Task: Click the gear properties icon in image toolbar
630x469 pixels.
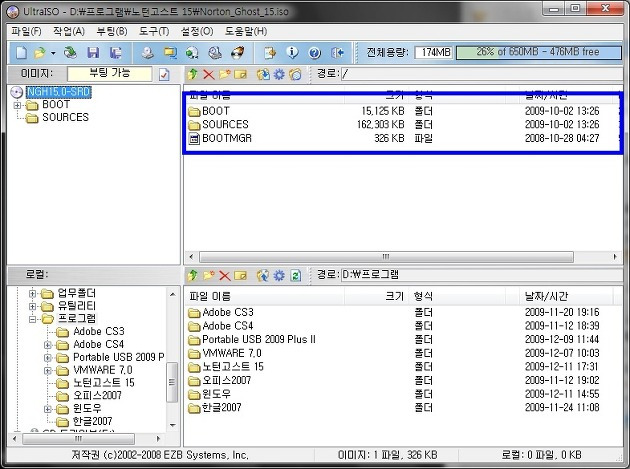Action: coord(279,74)
